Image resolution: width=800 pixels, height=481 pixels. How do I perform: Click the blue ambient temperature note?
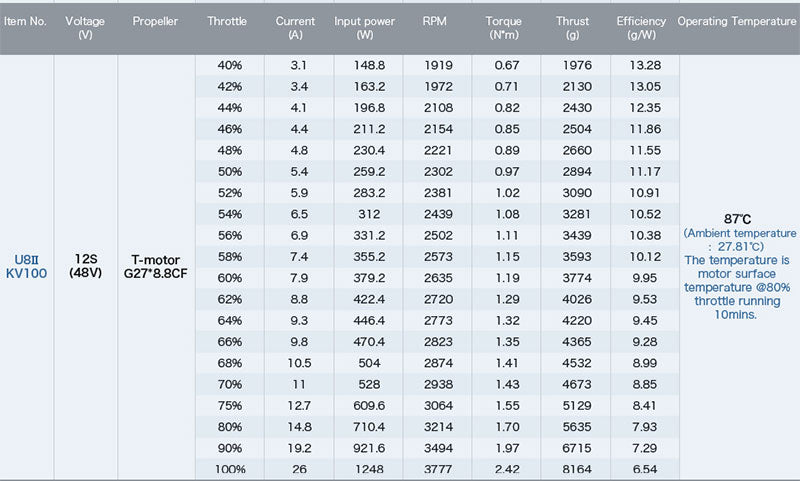pos(738,239)
